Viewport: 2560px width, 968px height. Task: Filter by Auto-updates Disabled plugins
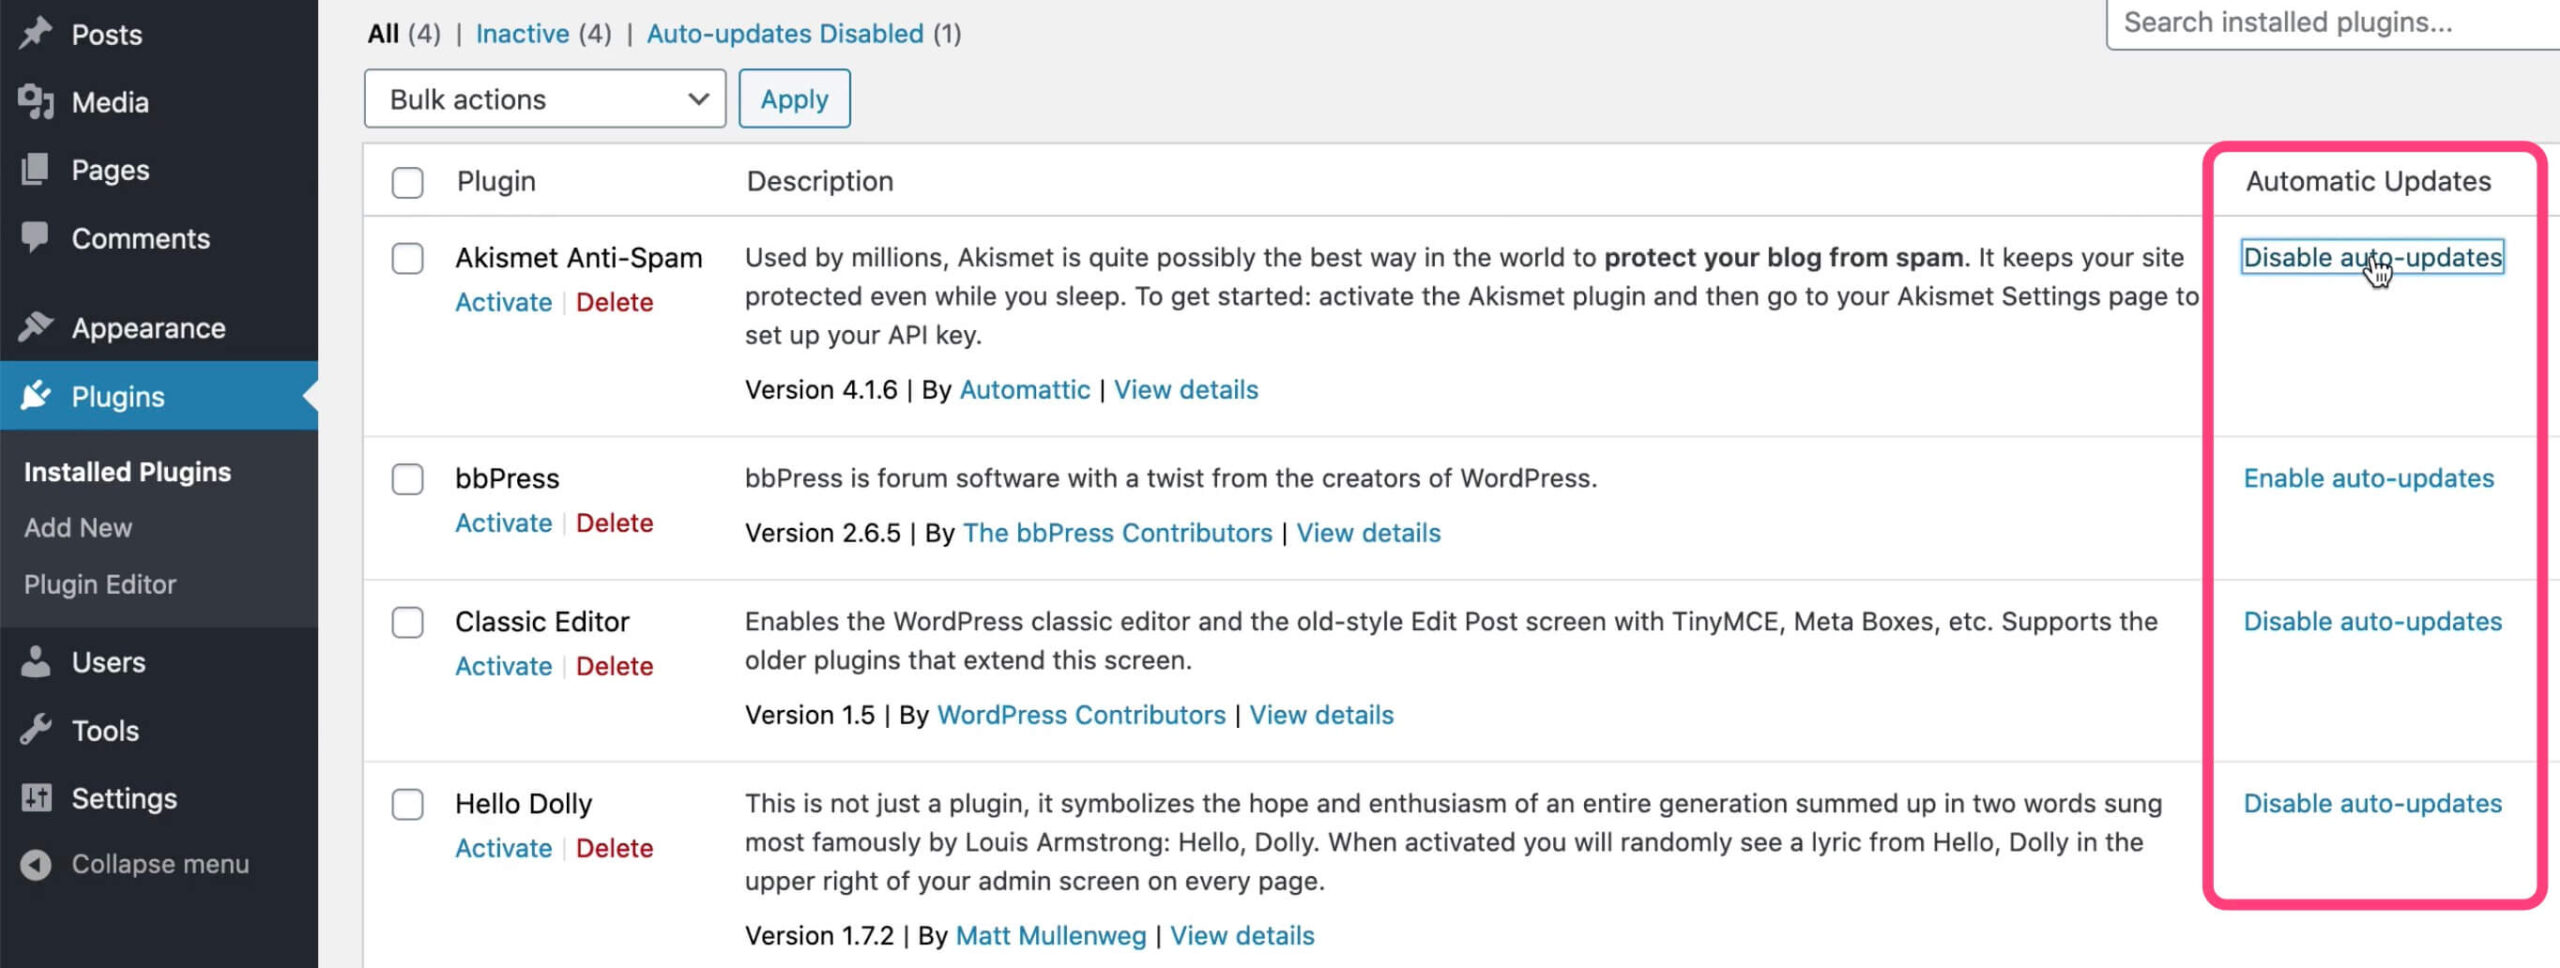point(784,34)
